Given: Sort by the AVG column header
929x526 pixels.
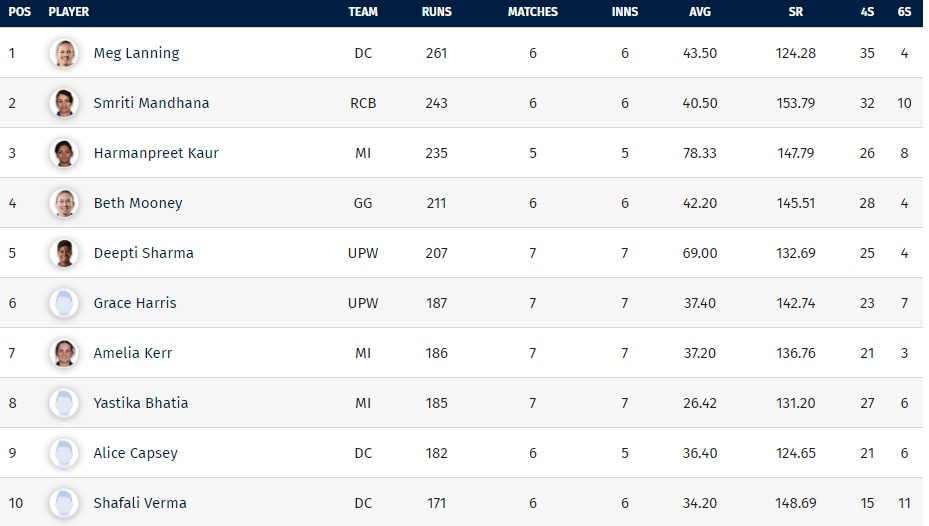Looking at the screenshot, I should click(702, 12).
